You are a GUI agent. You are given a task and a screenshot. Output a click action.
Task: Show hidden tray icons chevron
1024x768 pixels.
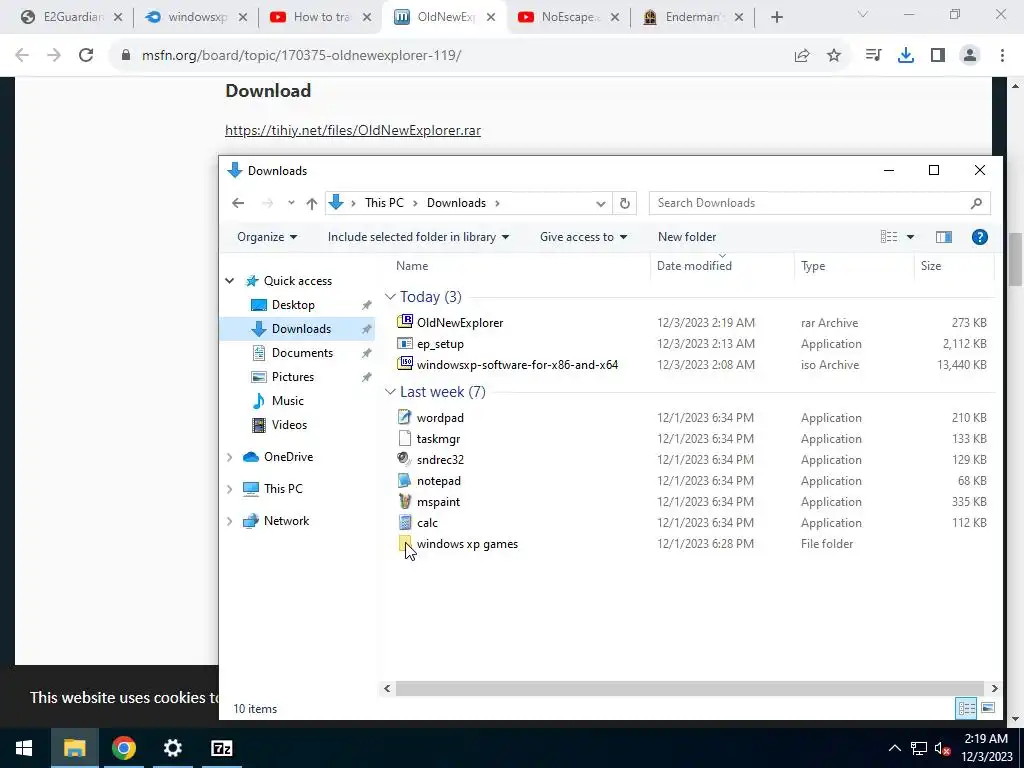pyautogui.click(x=895, y=748)
